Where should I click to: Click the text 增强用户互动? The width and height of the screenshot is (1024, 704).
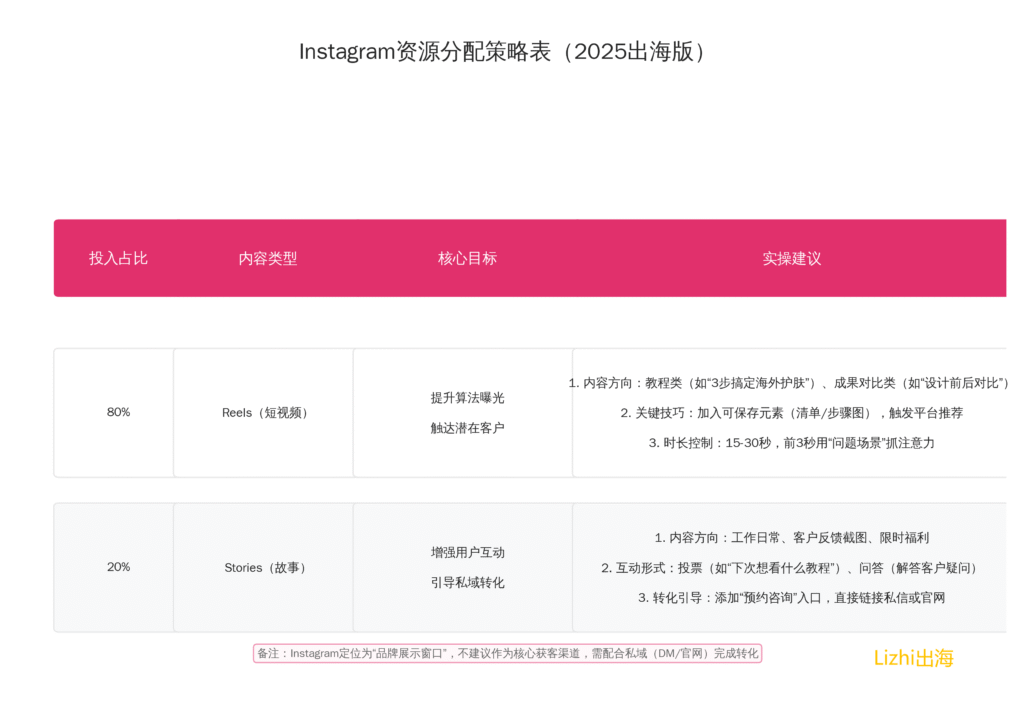[x=467, y=552]
